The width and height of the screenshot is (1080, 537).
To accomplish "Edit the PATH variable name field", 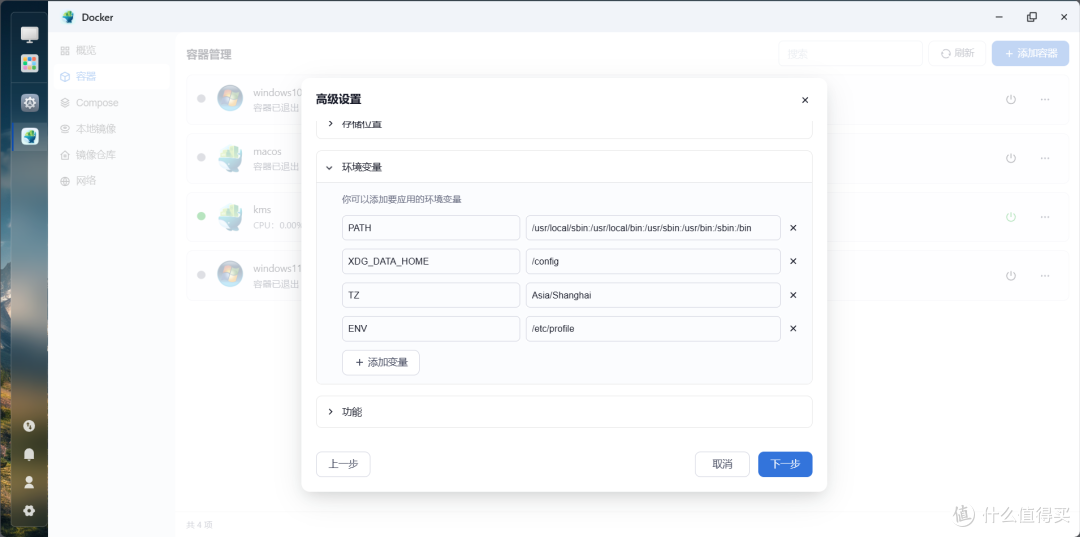I will tap(431, 228).
